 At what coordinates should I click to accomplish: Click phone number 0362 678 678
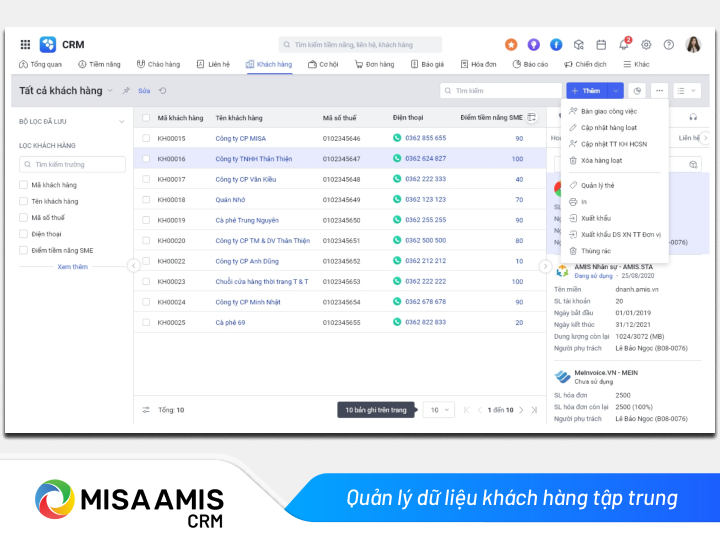pyautogui.click(x=425, y=302)
